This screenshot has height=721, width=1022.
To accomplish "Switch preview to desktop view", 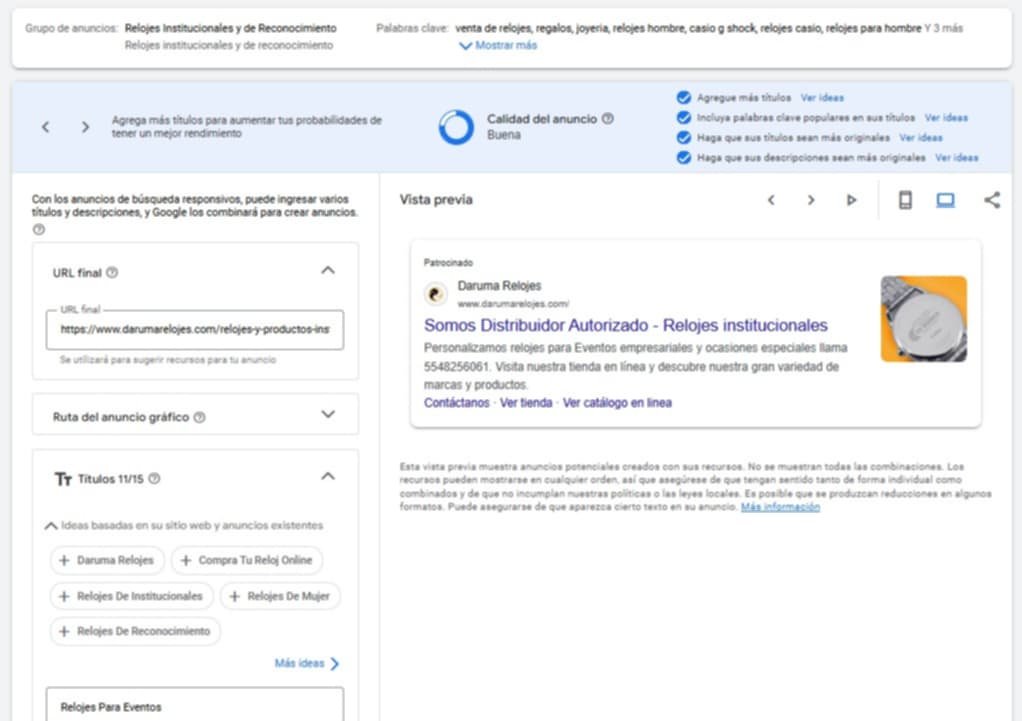I will [x=945, y=200].
